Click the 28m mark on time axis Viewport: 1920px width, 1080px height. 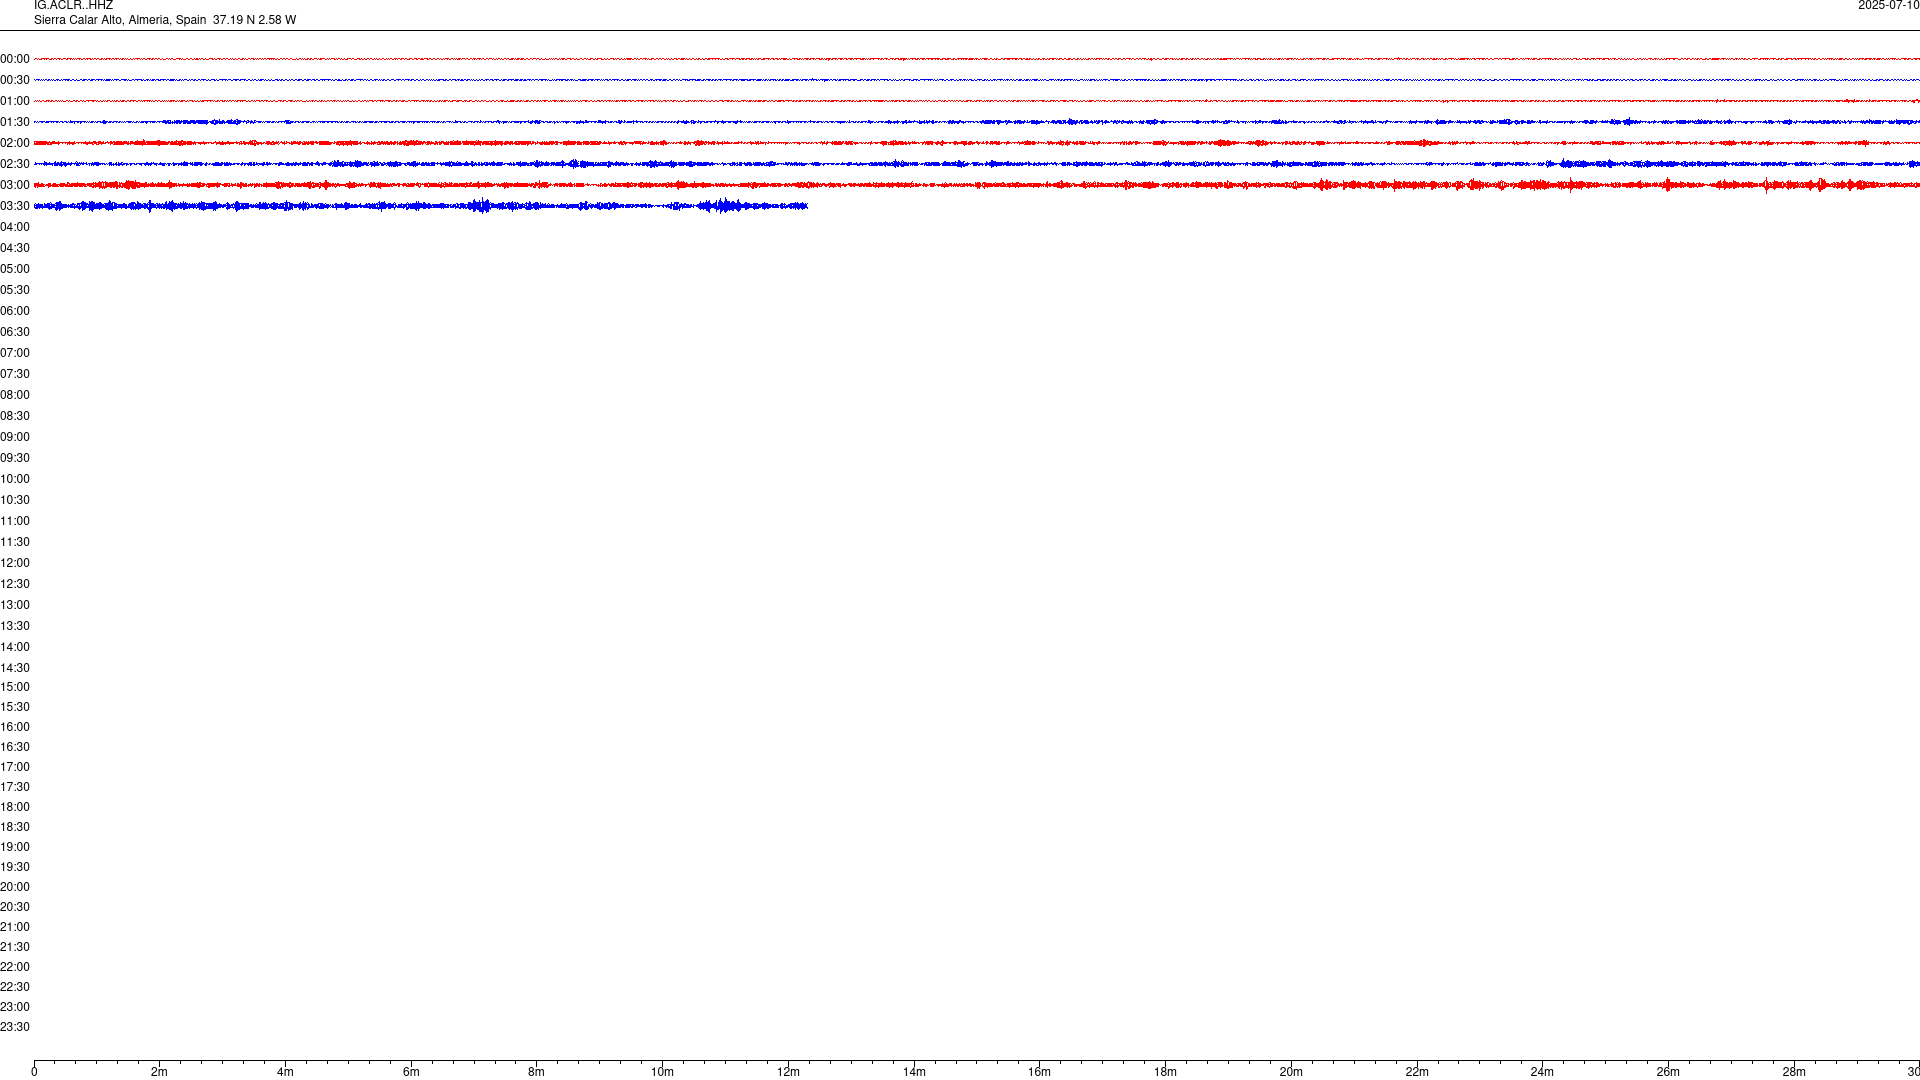point(1794,1072)
